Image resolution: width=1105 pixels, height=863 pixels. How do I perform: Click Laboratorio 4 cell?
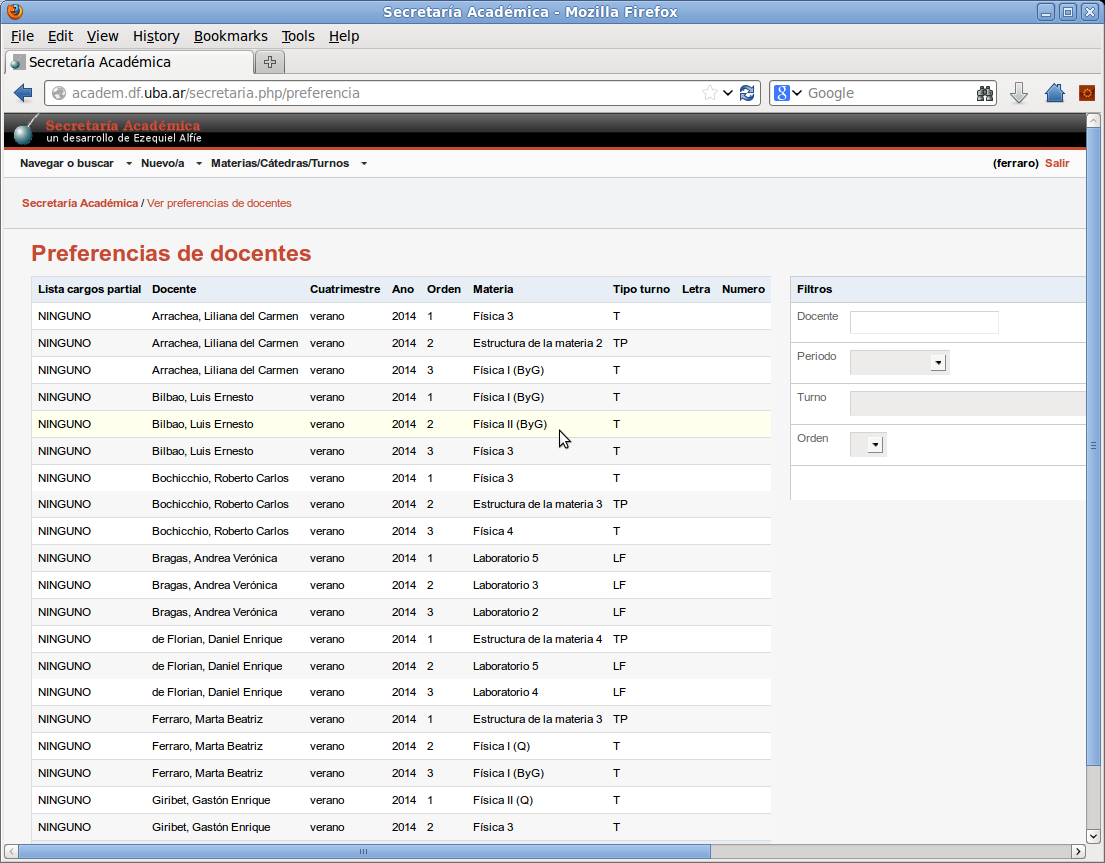tap(505, 693)
